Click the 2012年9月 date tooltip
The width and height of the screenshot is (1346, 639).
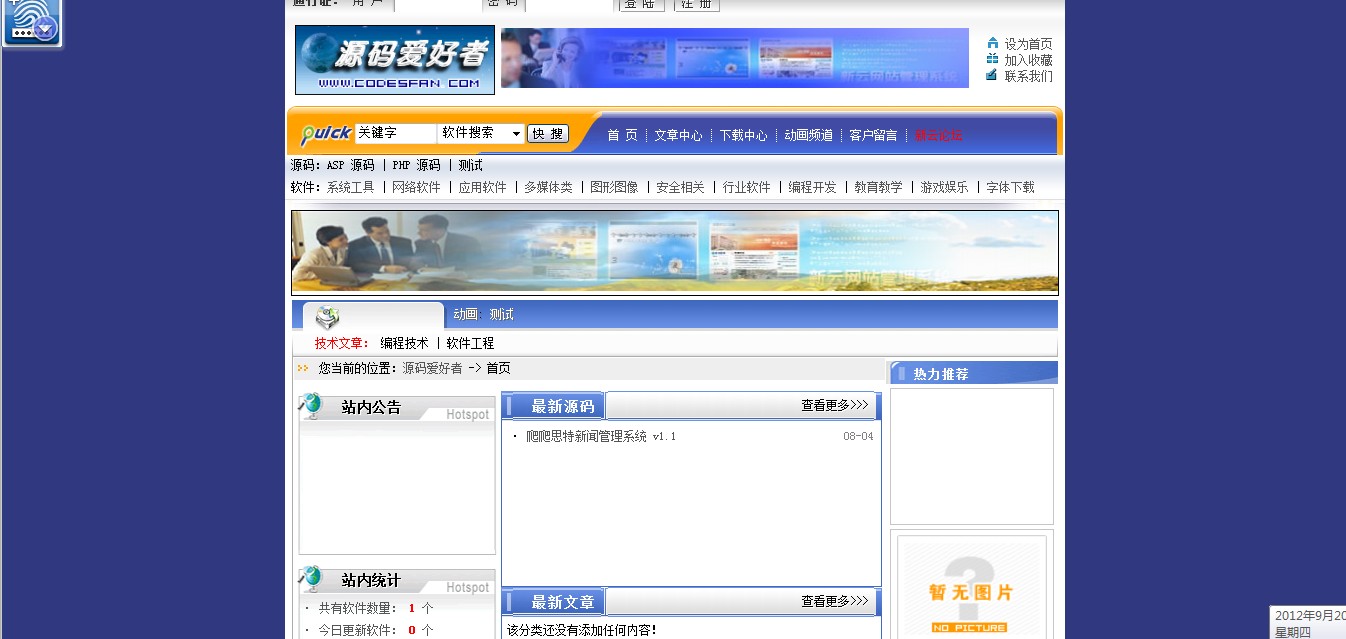click(1308, 622)
